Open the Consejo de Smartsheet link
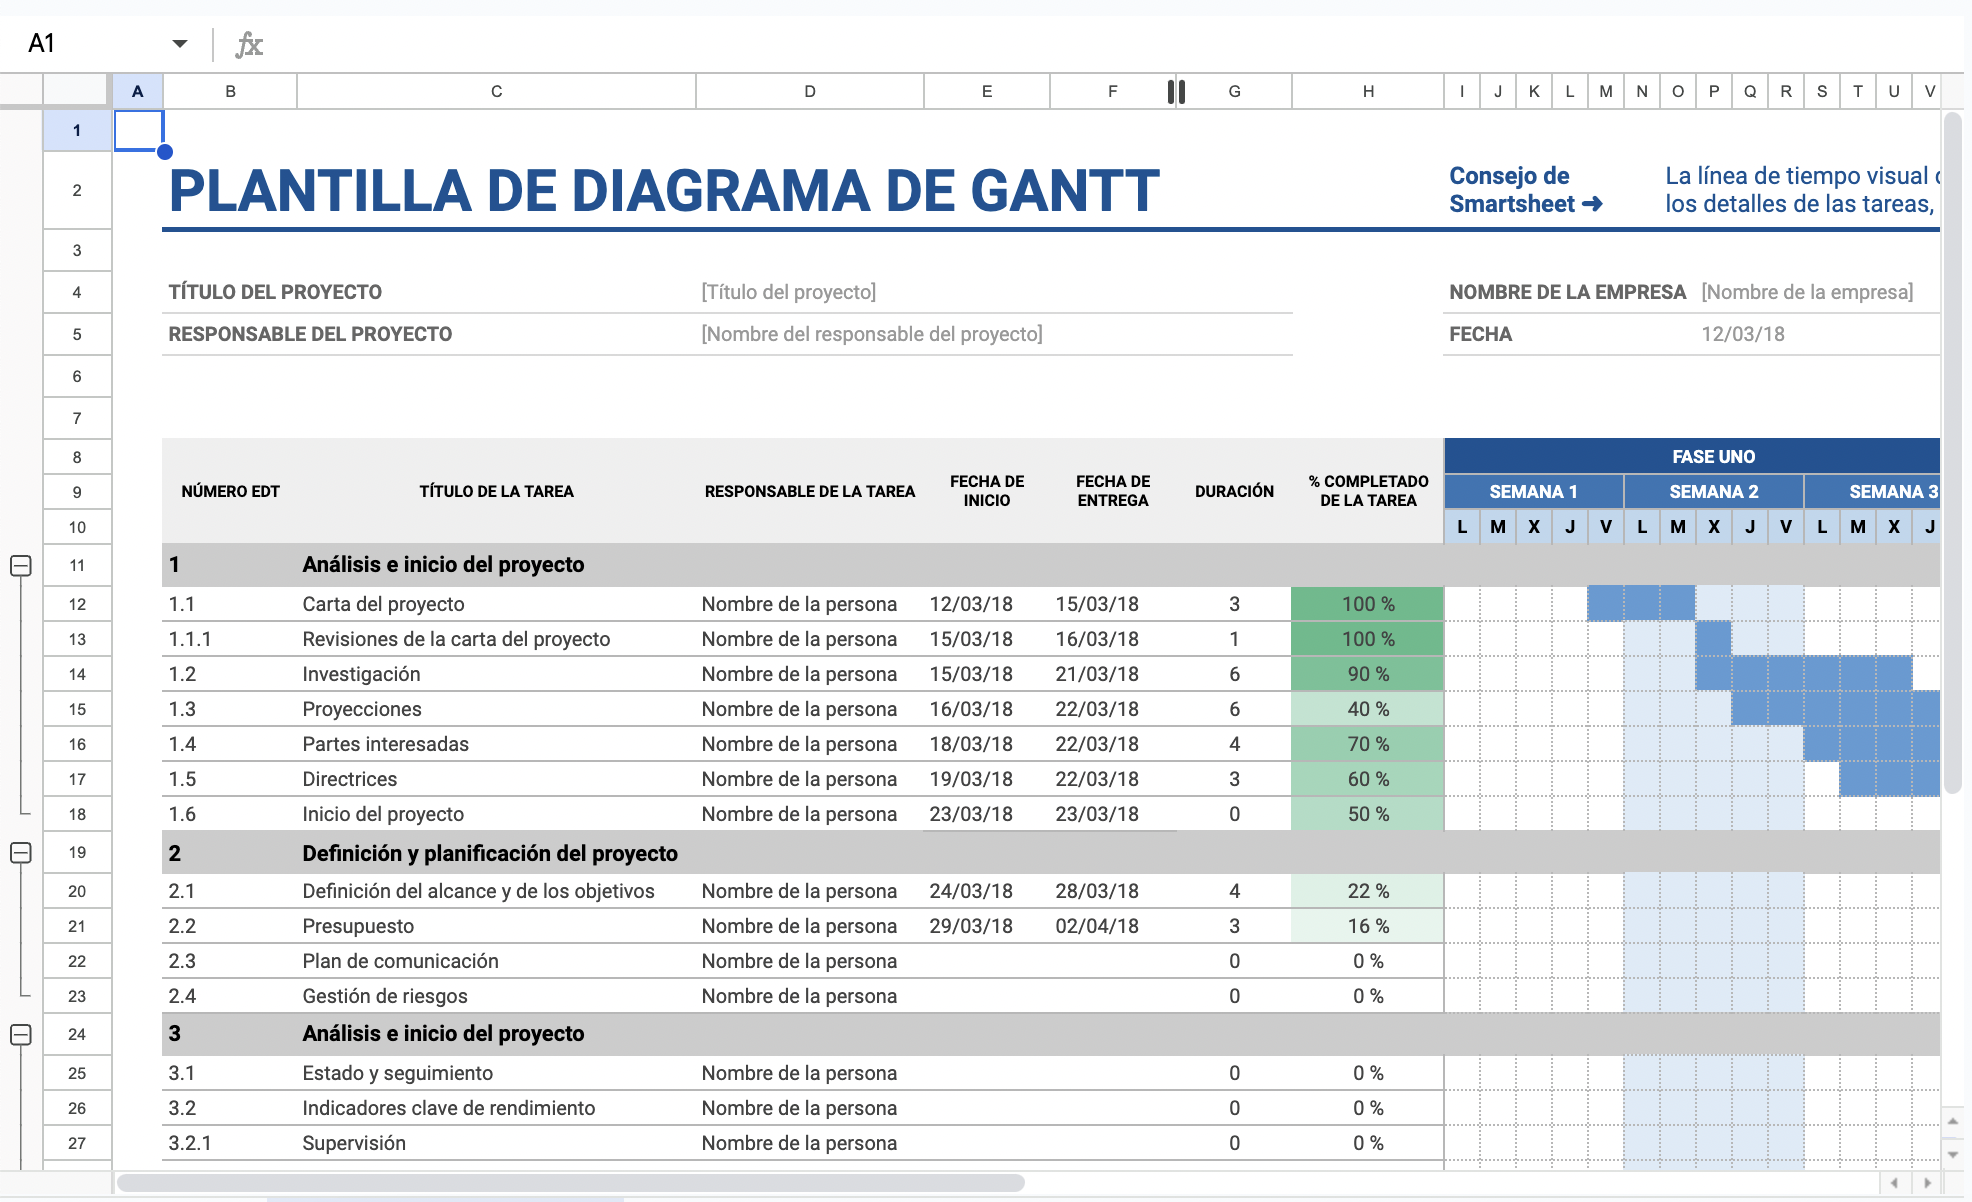The width and height of the screenshot is (1972, 1202). [1526, 190]
